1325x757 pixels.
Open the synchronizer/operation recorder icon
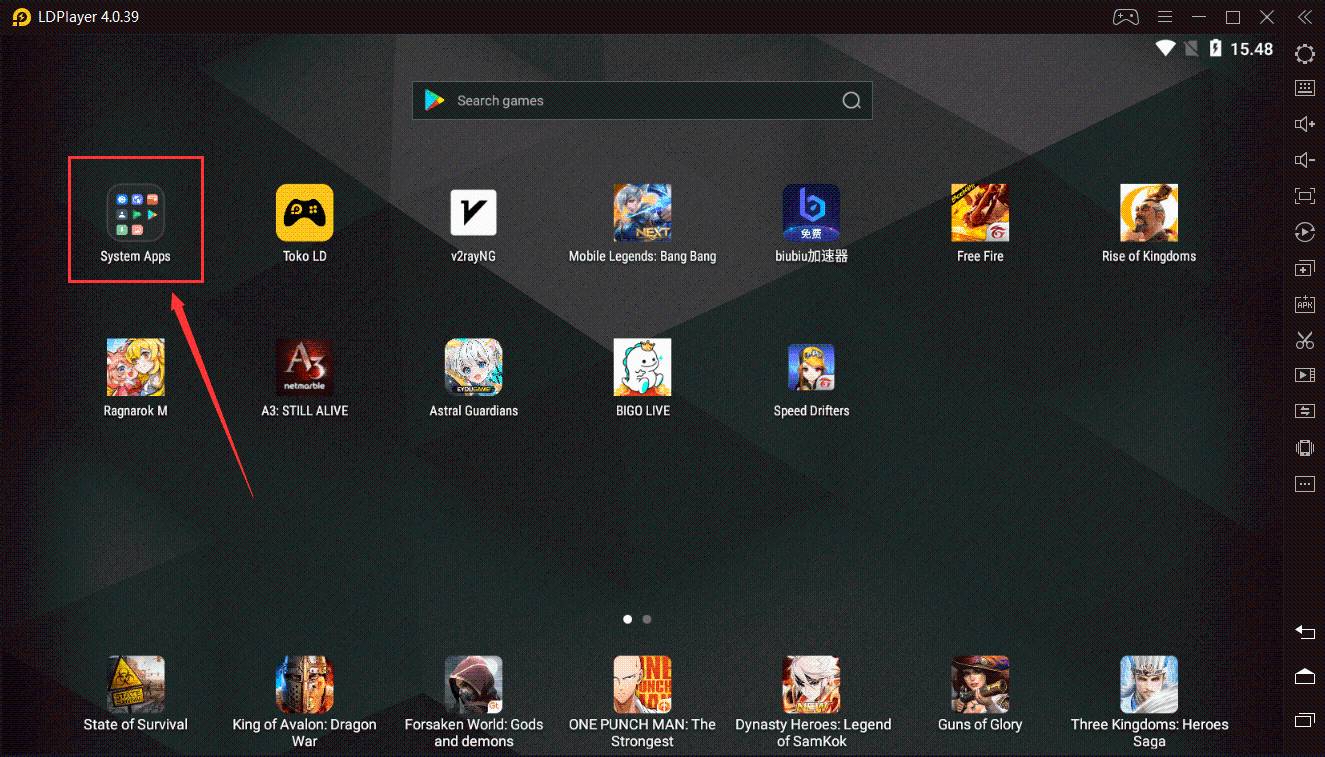[1304, 232]
